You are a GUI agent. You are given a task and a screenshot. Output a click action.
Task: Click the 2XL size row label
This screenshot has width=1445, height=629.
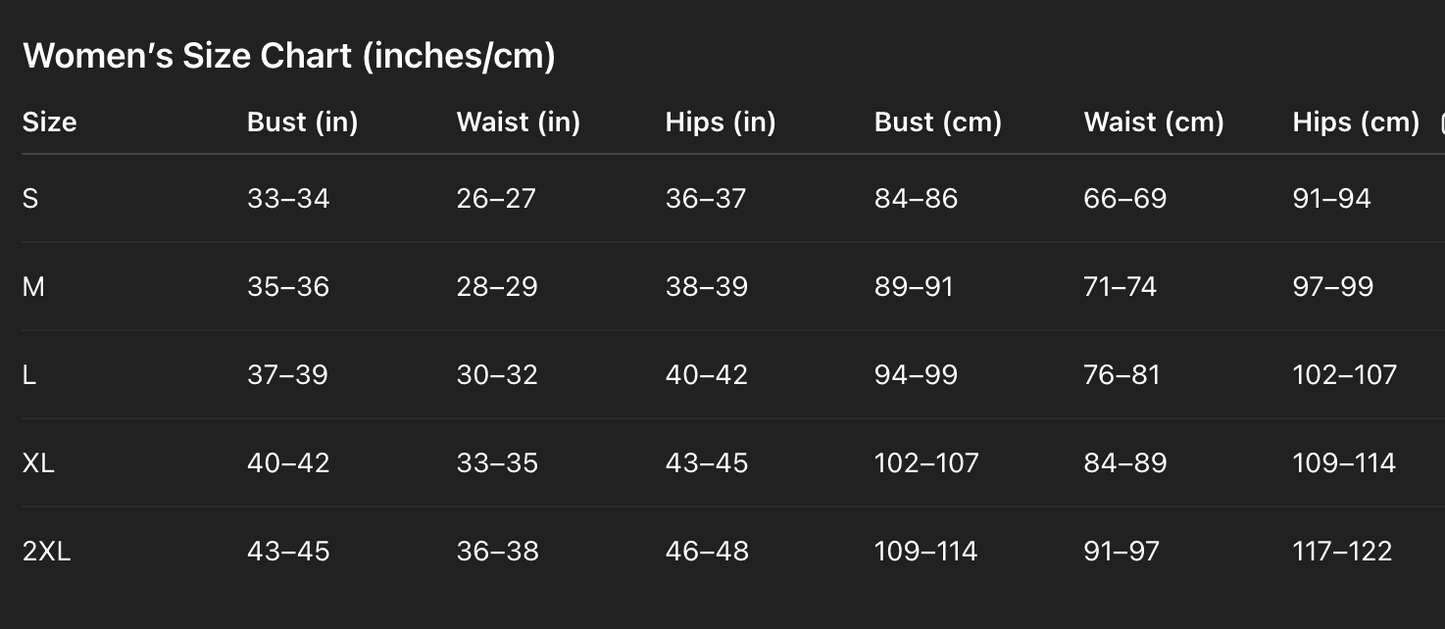click(46, 551)
